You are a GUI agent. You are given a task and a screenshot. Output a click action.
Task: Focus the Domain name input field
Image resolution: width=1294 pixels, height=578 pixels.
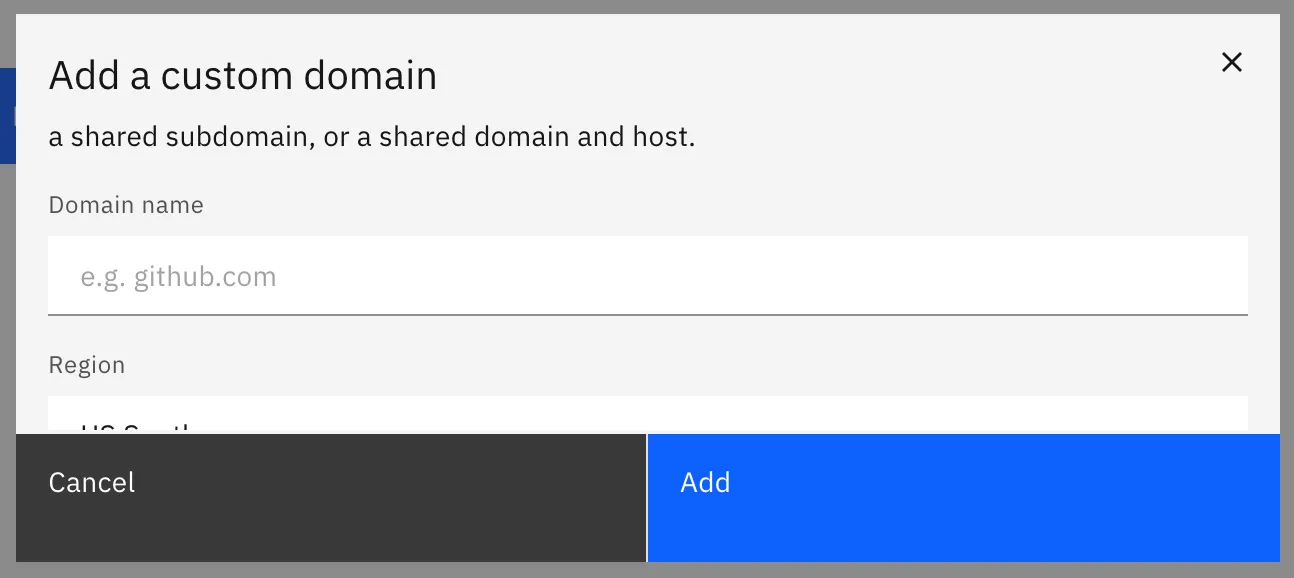tap(647, 276)
